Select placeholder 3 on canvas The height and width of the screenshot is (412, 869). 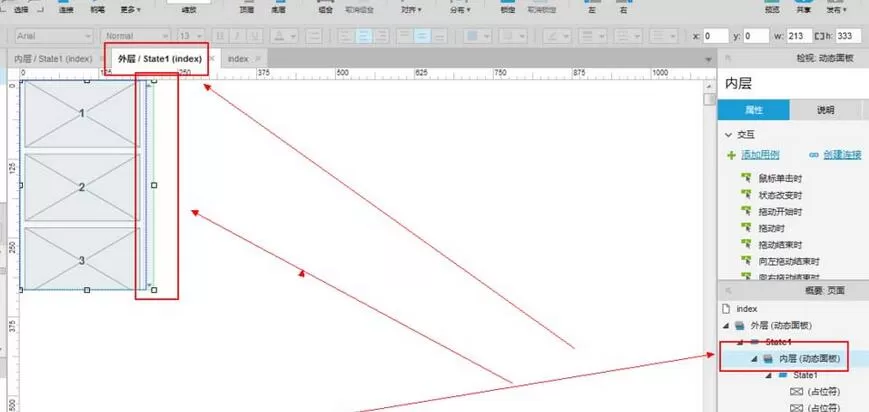click(81, 259)
